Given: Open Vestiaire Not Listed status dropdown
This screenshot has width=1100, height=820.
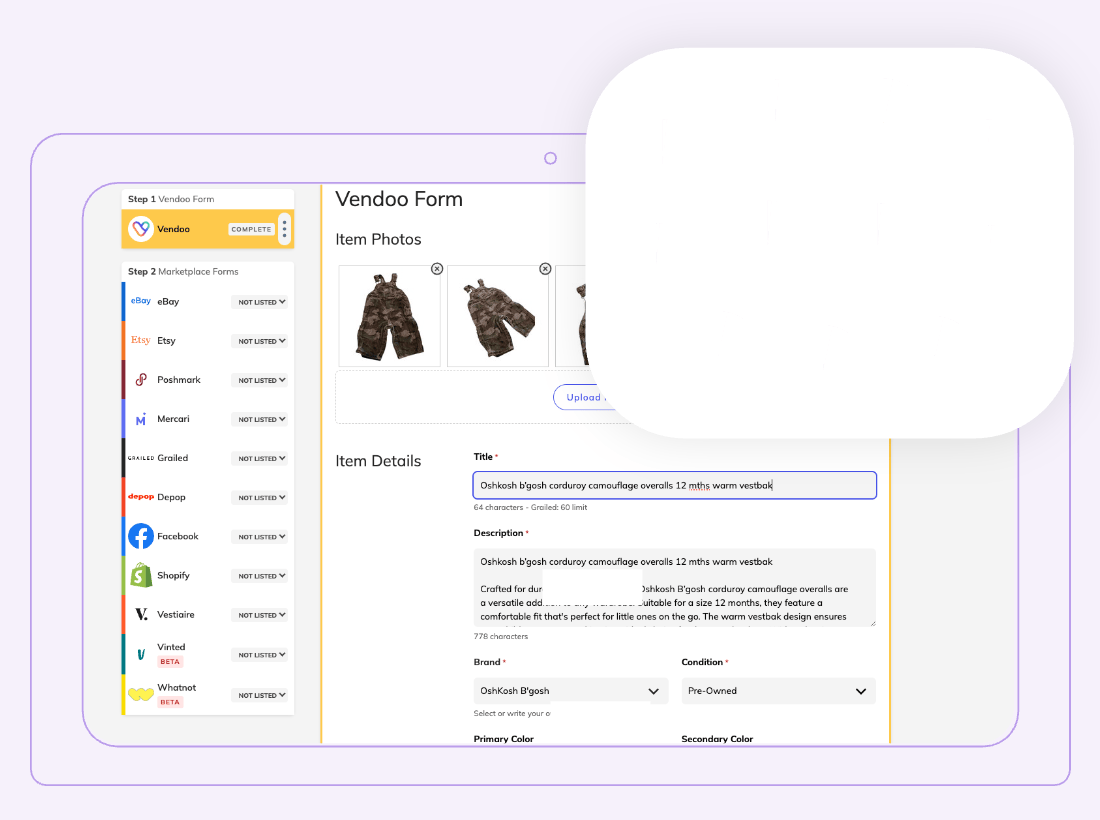Looking at the screenshot, I should pos(260,615).
